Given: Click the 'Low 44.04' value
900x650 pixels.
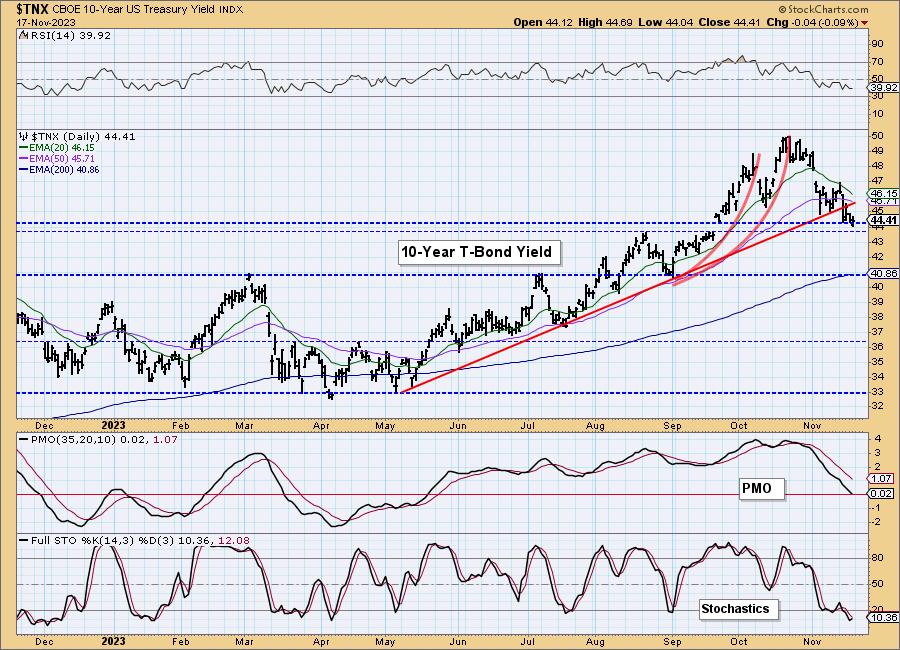Looking at the screenshot, I should tap(666, 22).
